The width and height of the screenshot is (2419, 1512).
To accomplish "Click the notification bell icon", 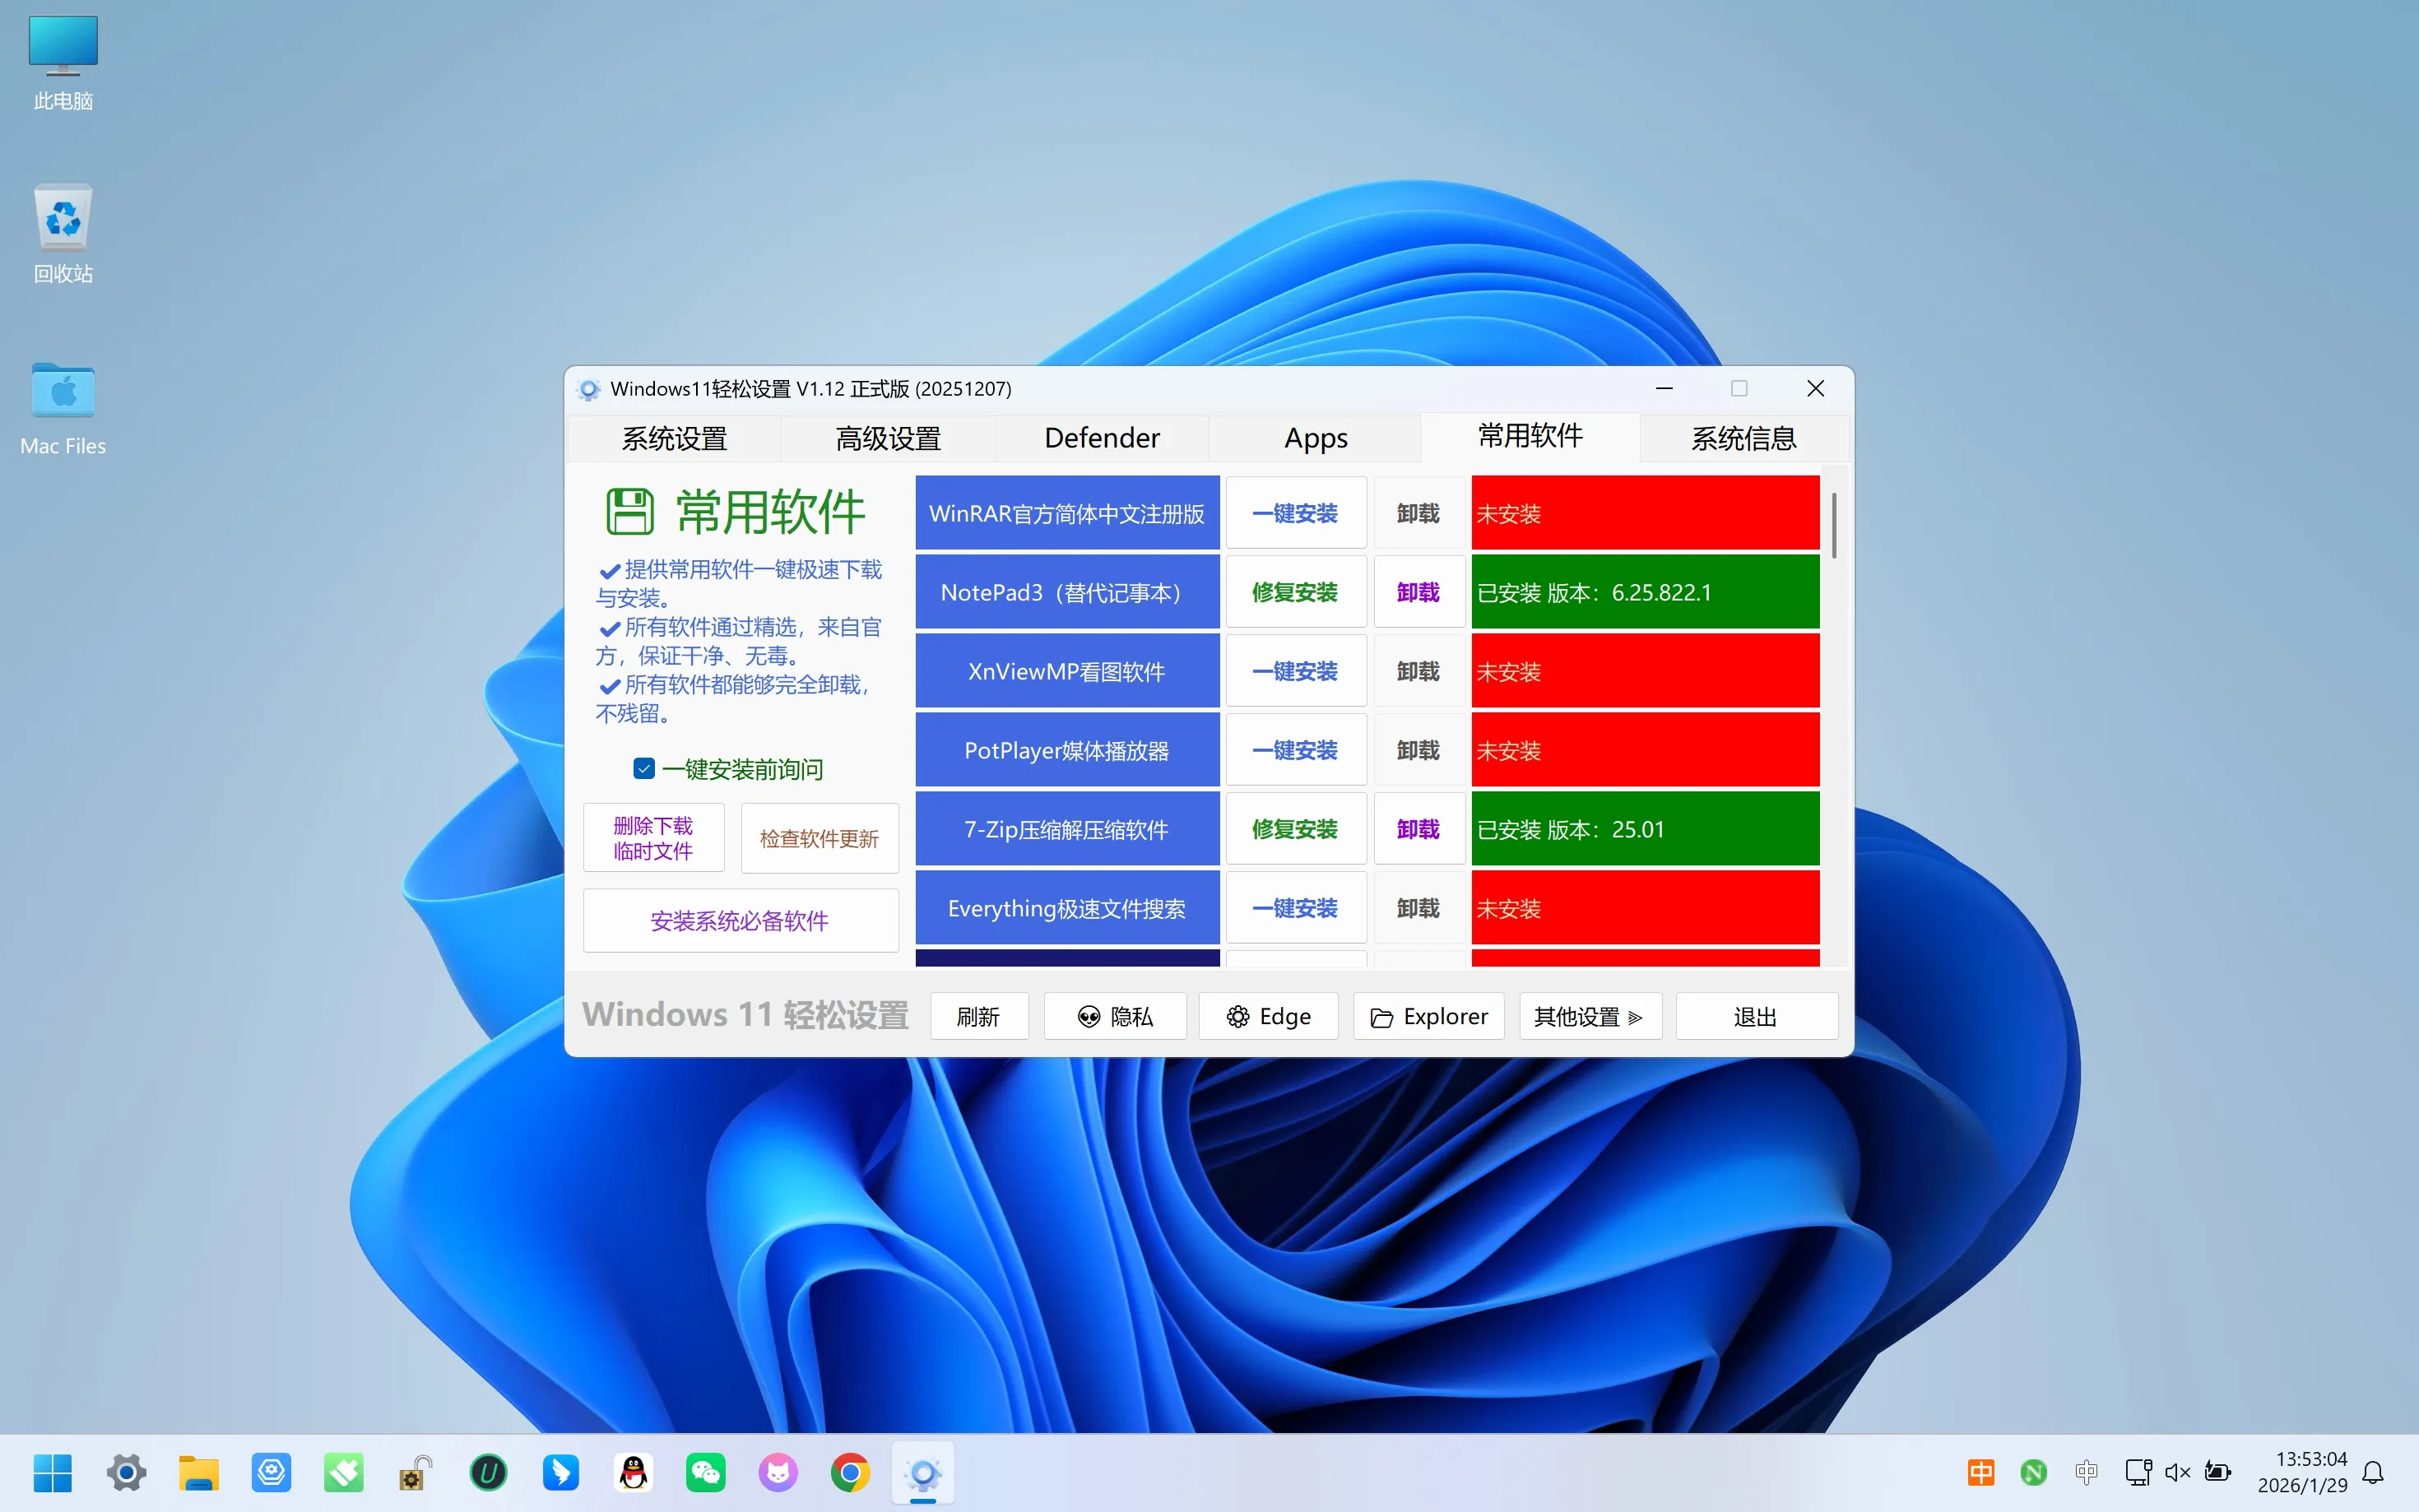I will (2372, 1472).
